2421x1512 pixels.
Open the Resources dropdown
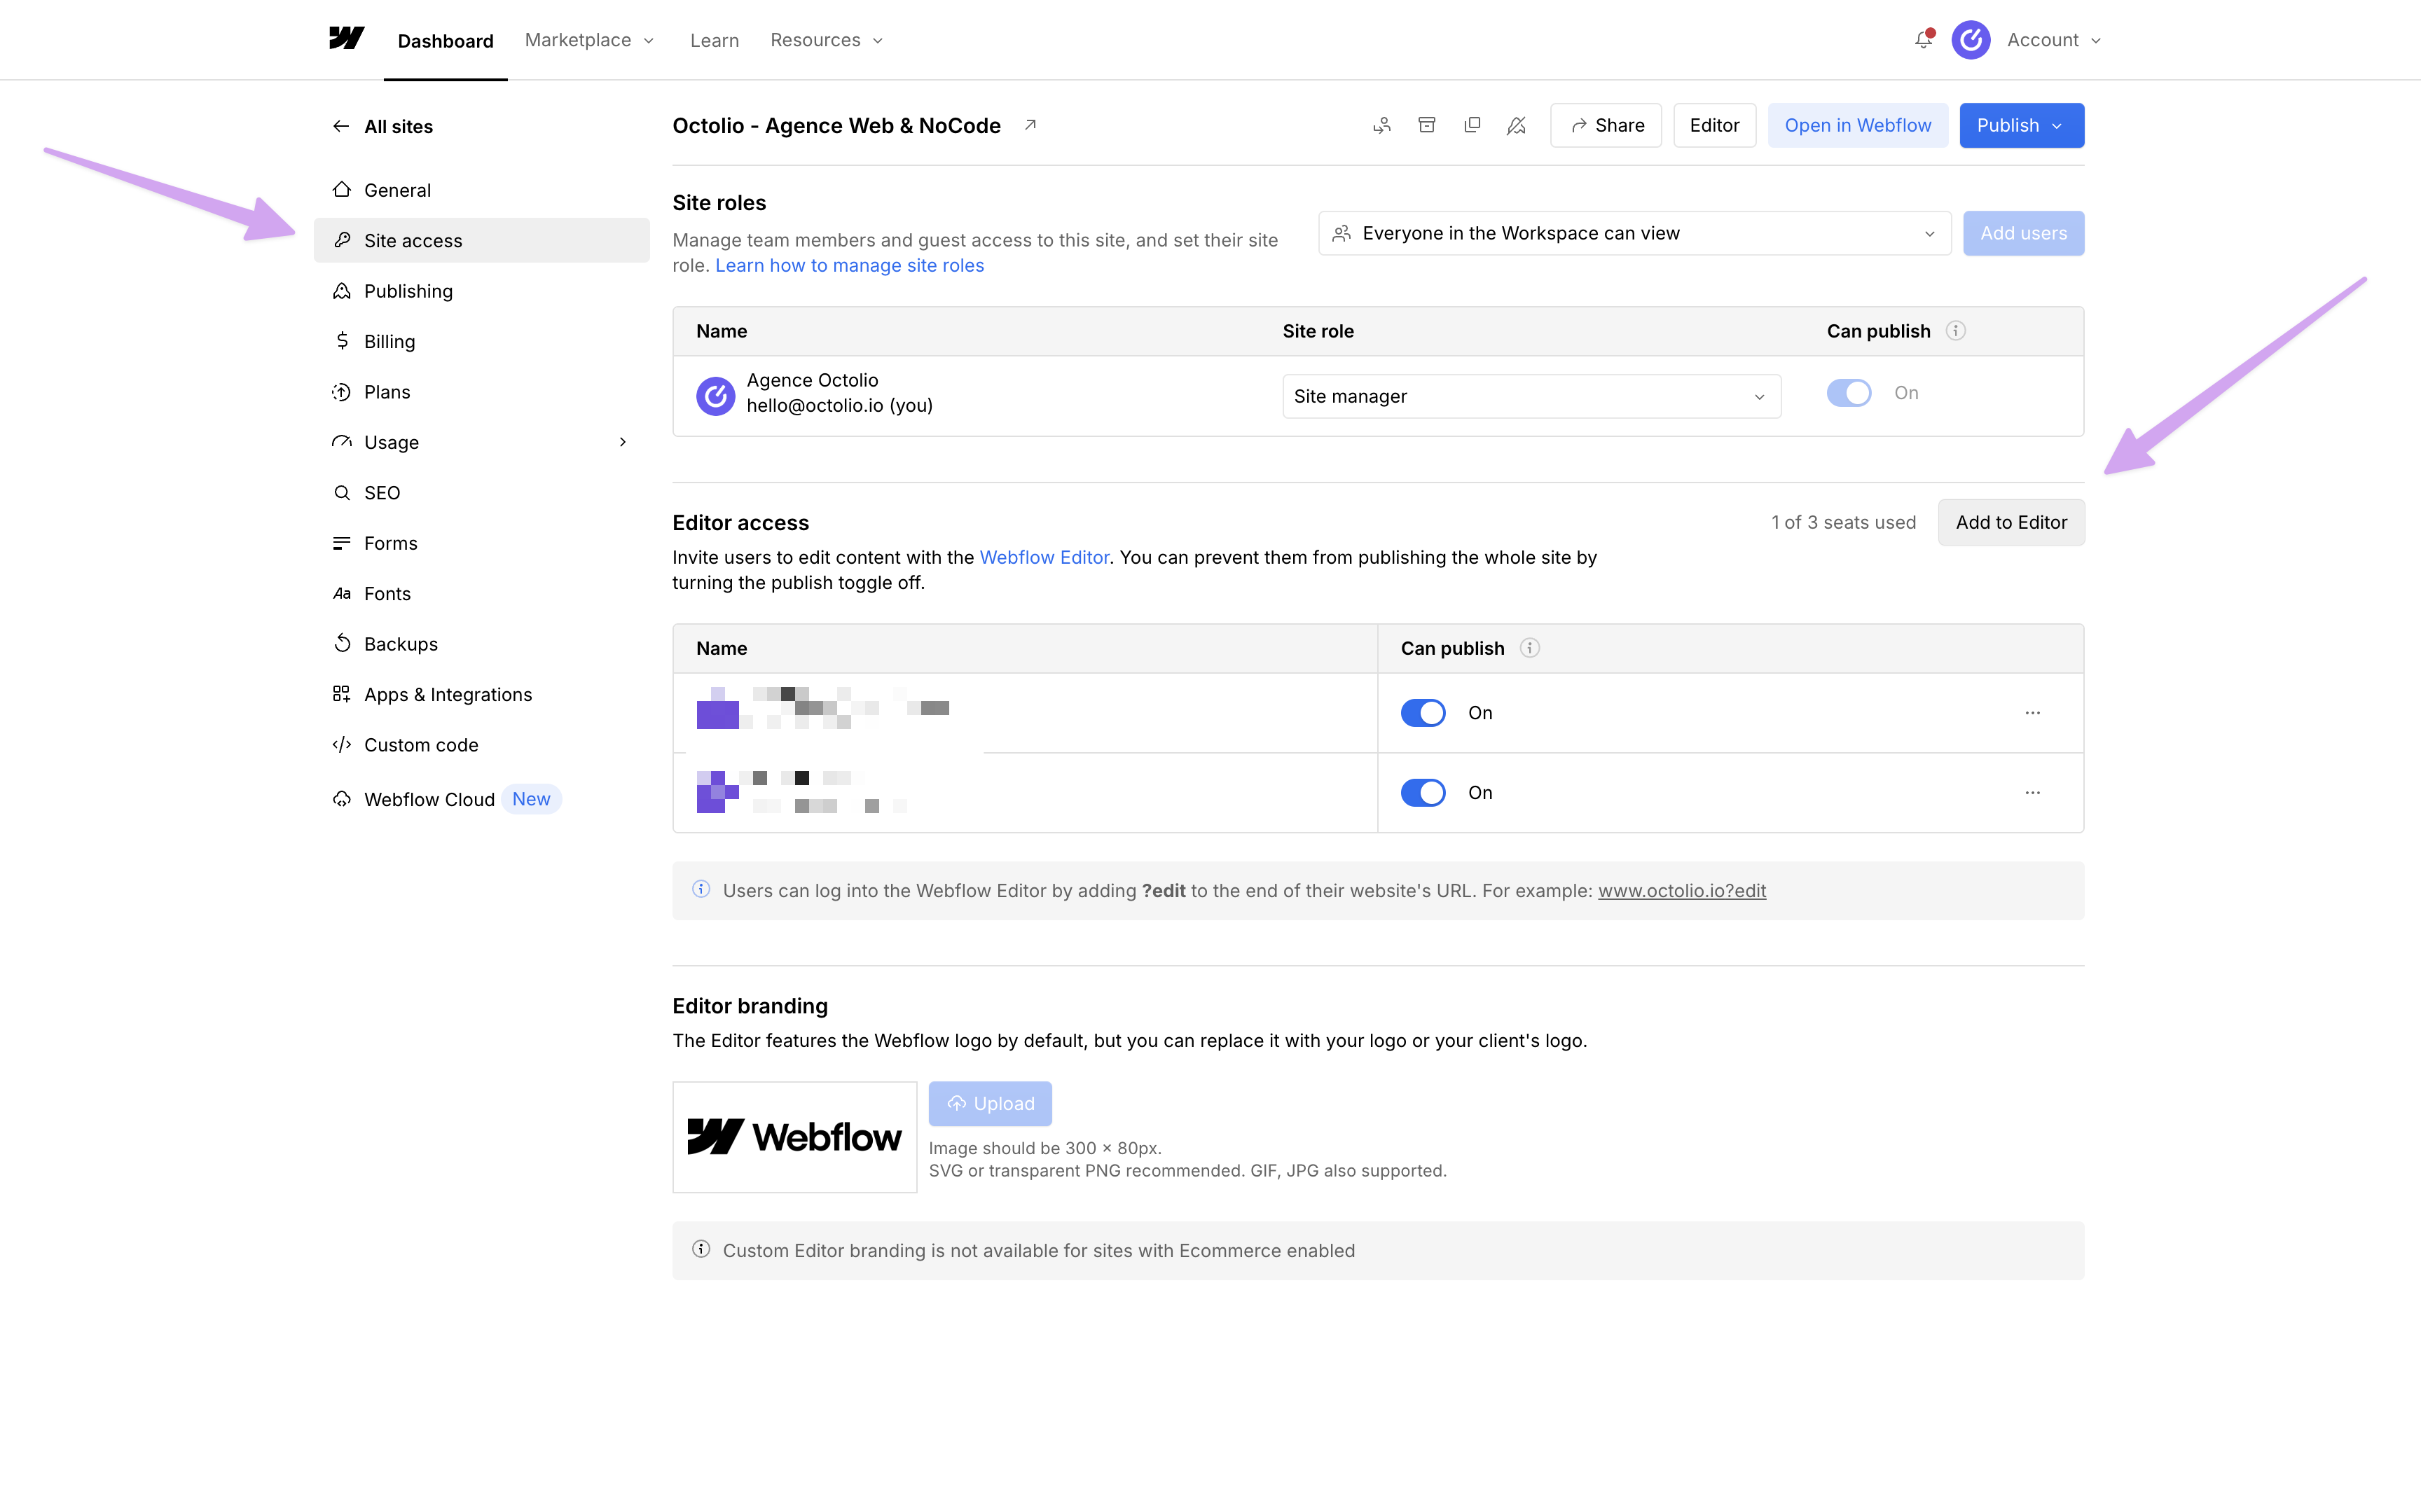point(826,40)
